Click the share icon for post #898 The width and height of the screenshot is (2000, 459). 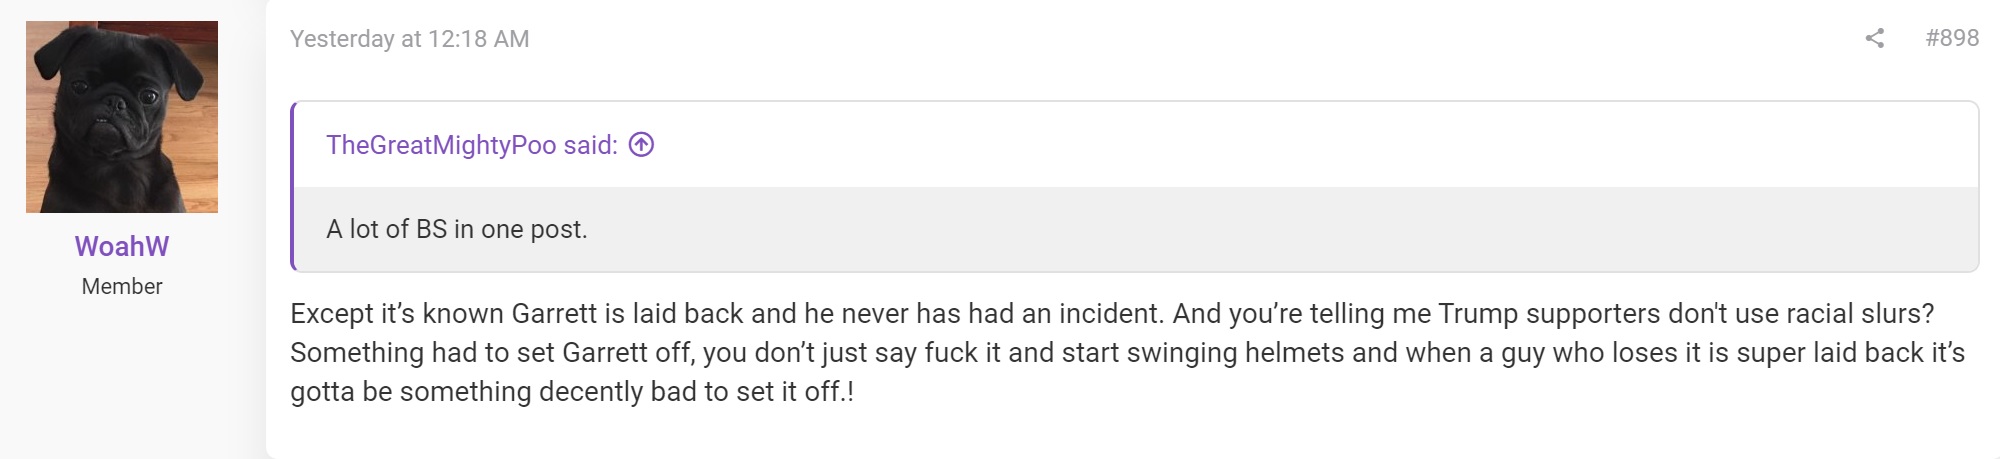point(1875,38)
